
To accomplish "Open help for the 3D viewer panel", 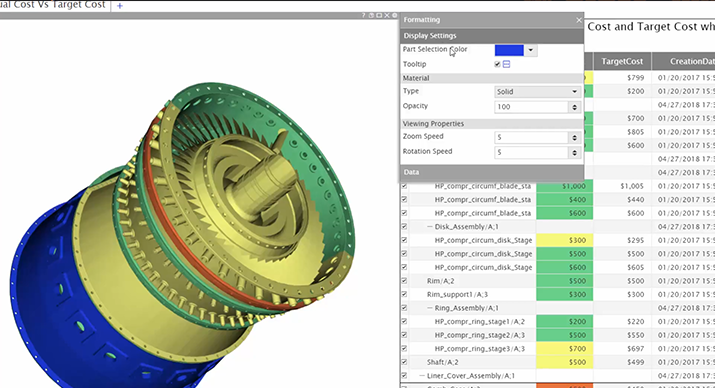I will point(363,16).
